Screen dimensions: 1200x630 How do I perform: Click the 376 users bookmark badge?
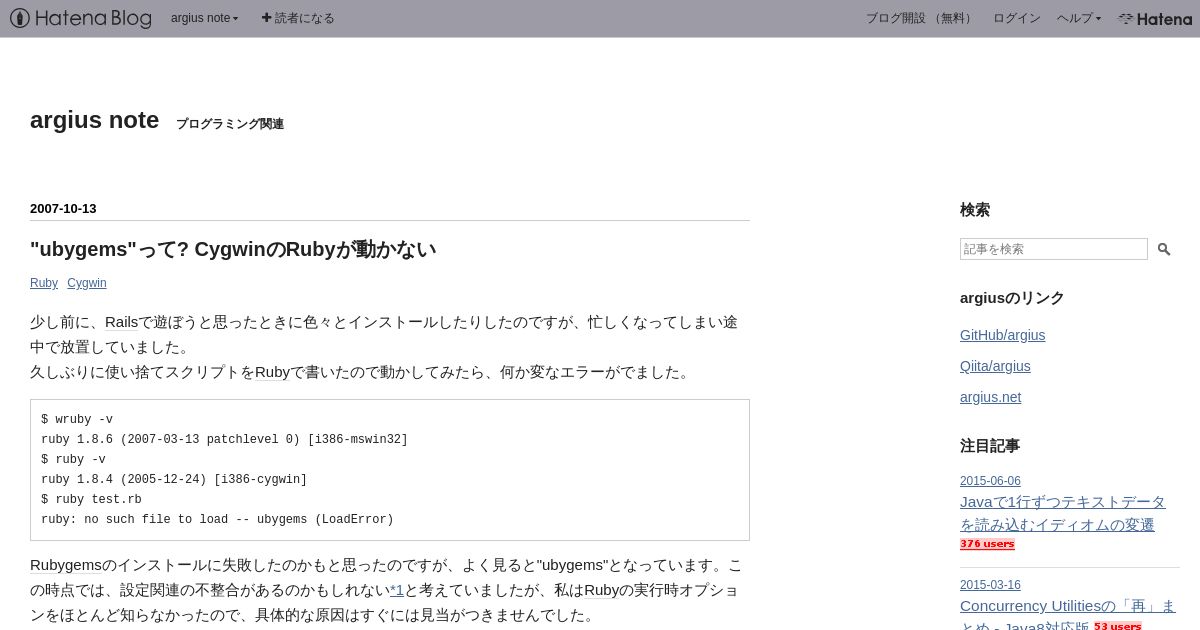(x=987, y=544)
